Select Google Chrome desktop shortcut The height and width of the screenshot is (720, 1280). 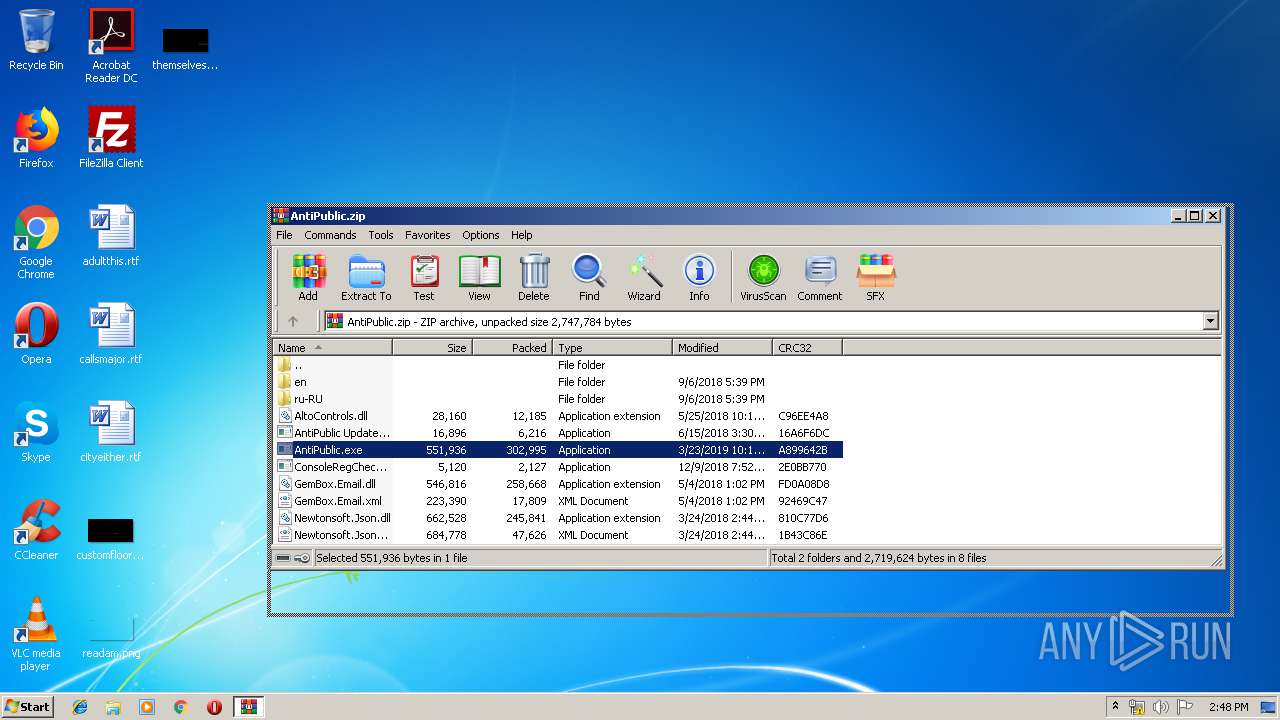pyautogui.click(x=36, y=242)
